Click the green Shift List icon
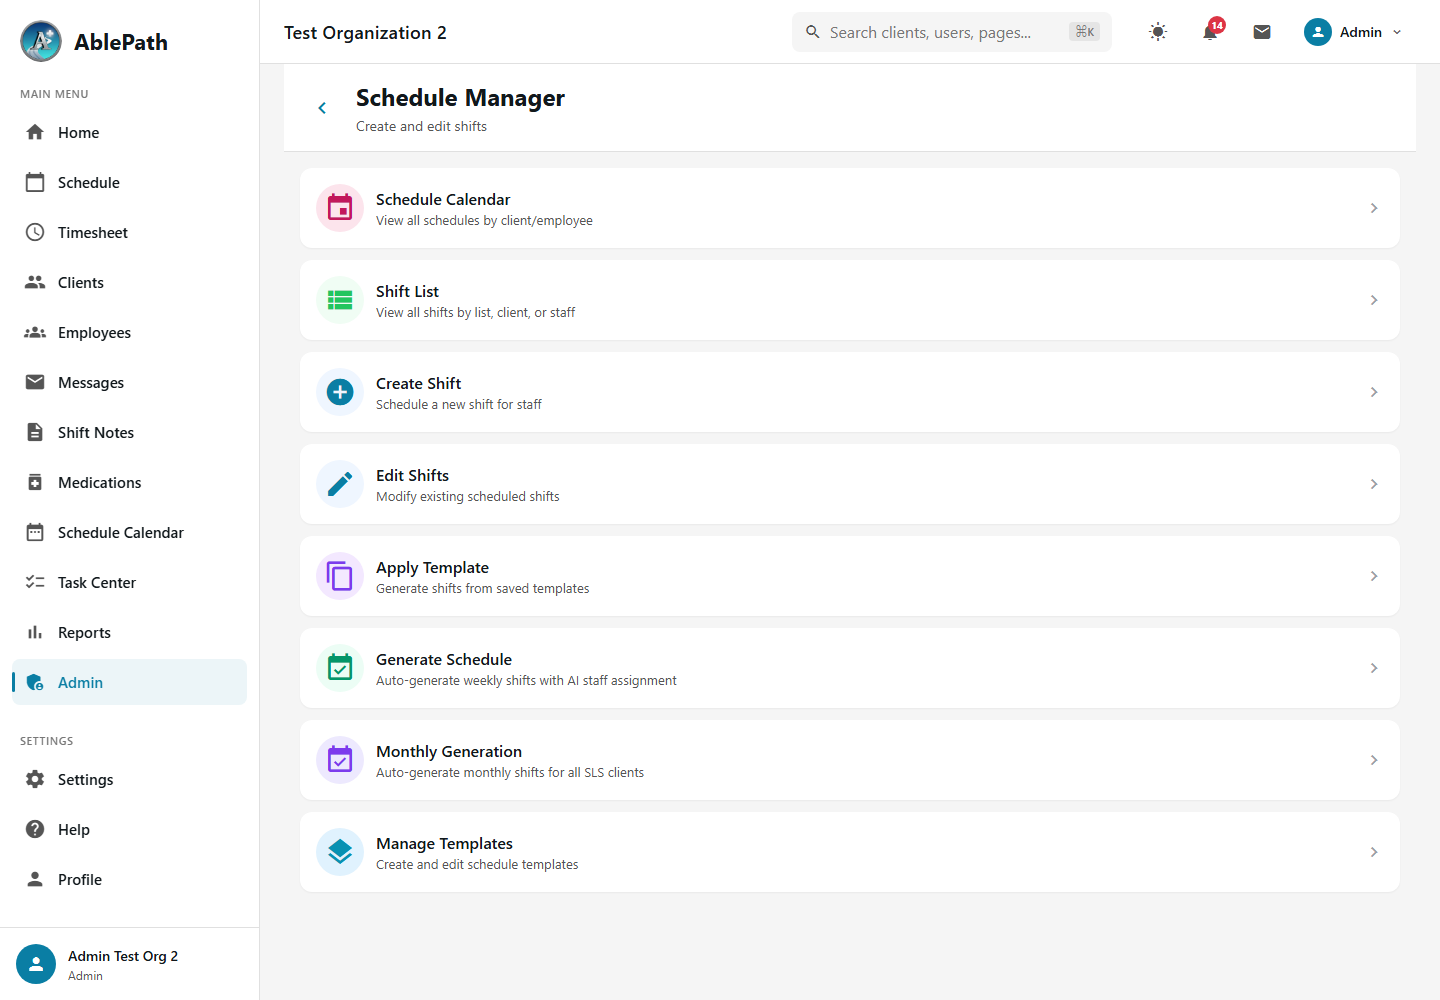 click(x=340, y=300)
